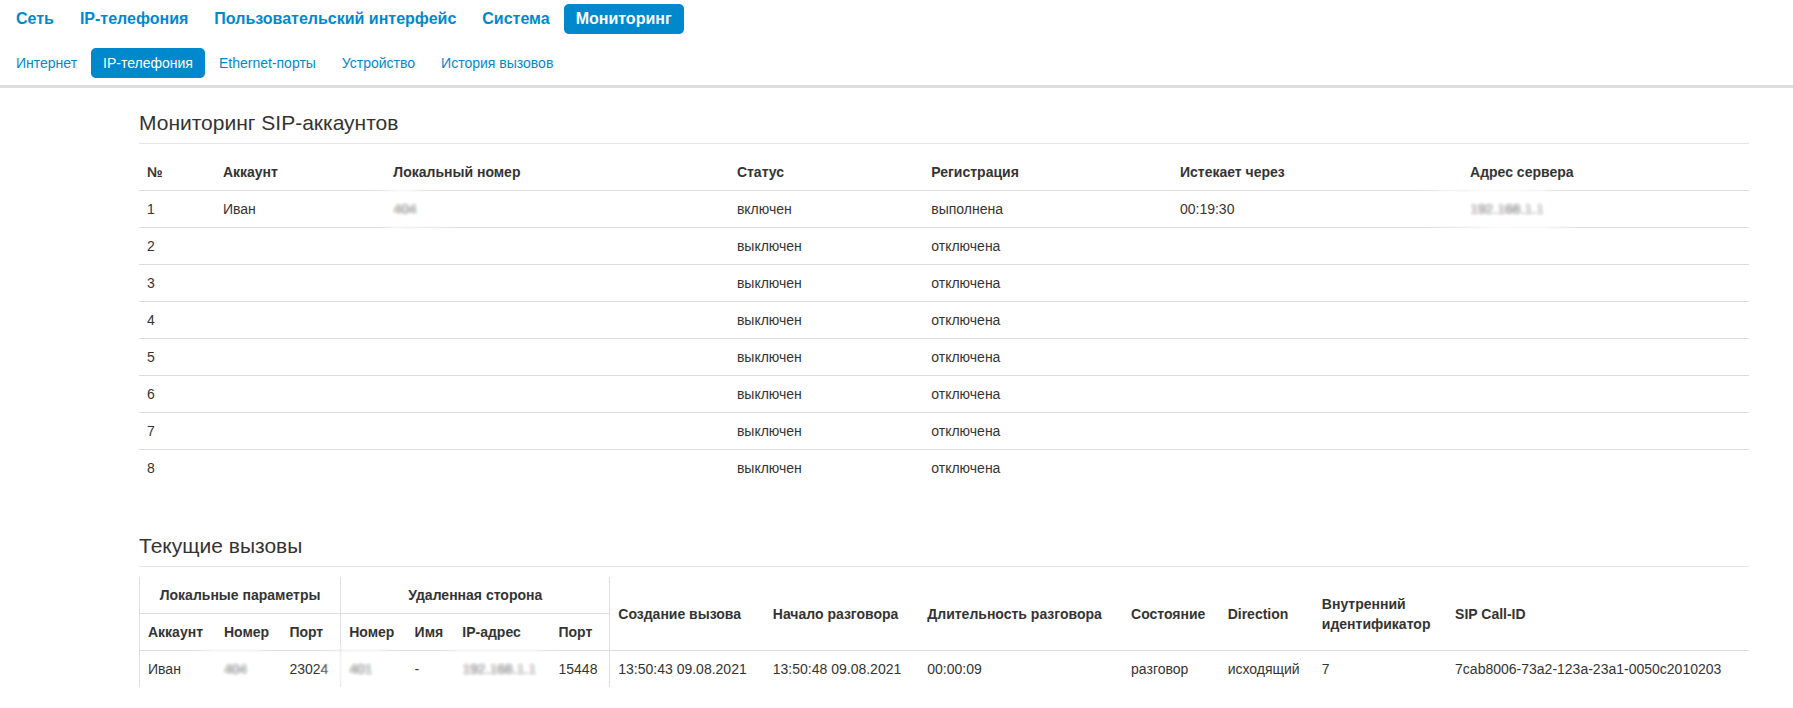Click conversation start time 13:50:48 09.08.2021

click(837, 669)
